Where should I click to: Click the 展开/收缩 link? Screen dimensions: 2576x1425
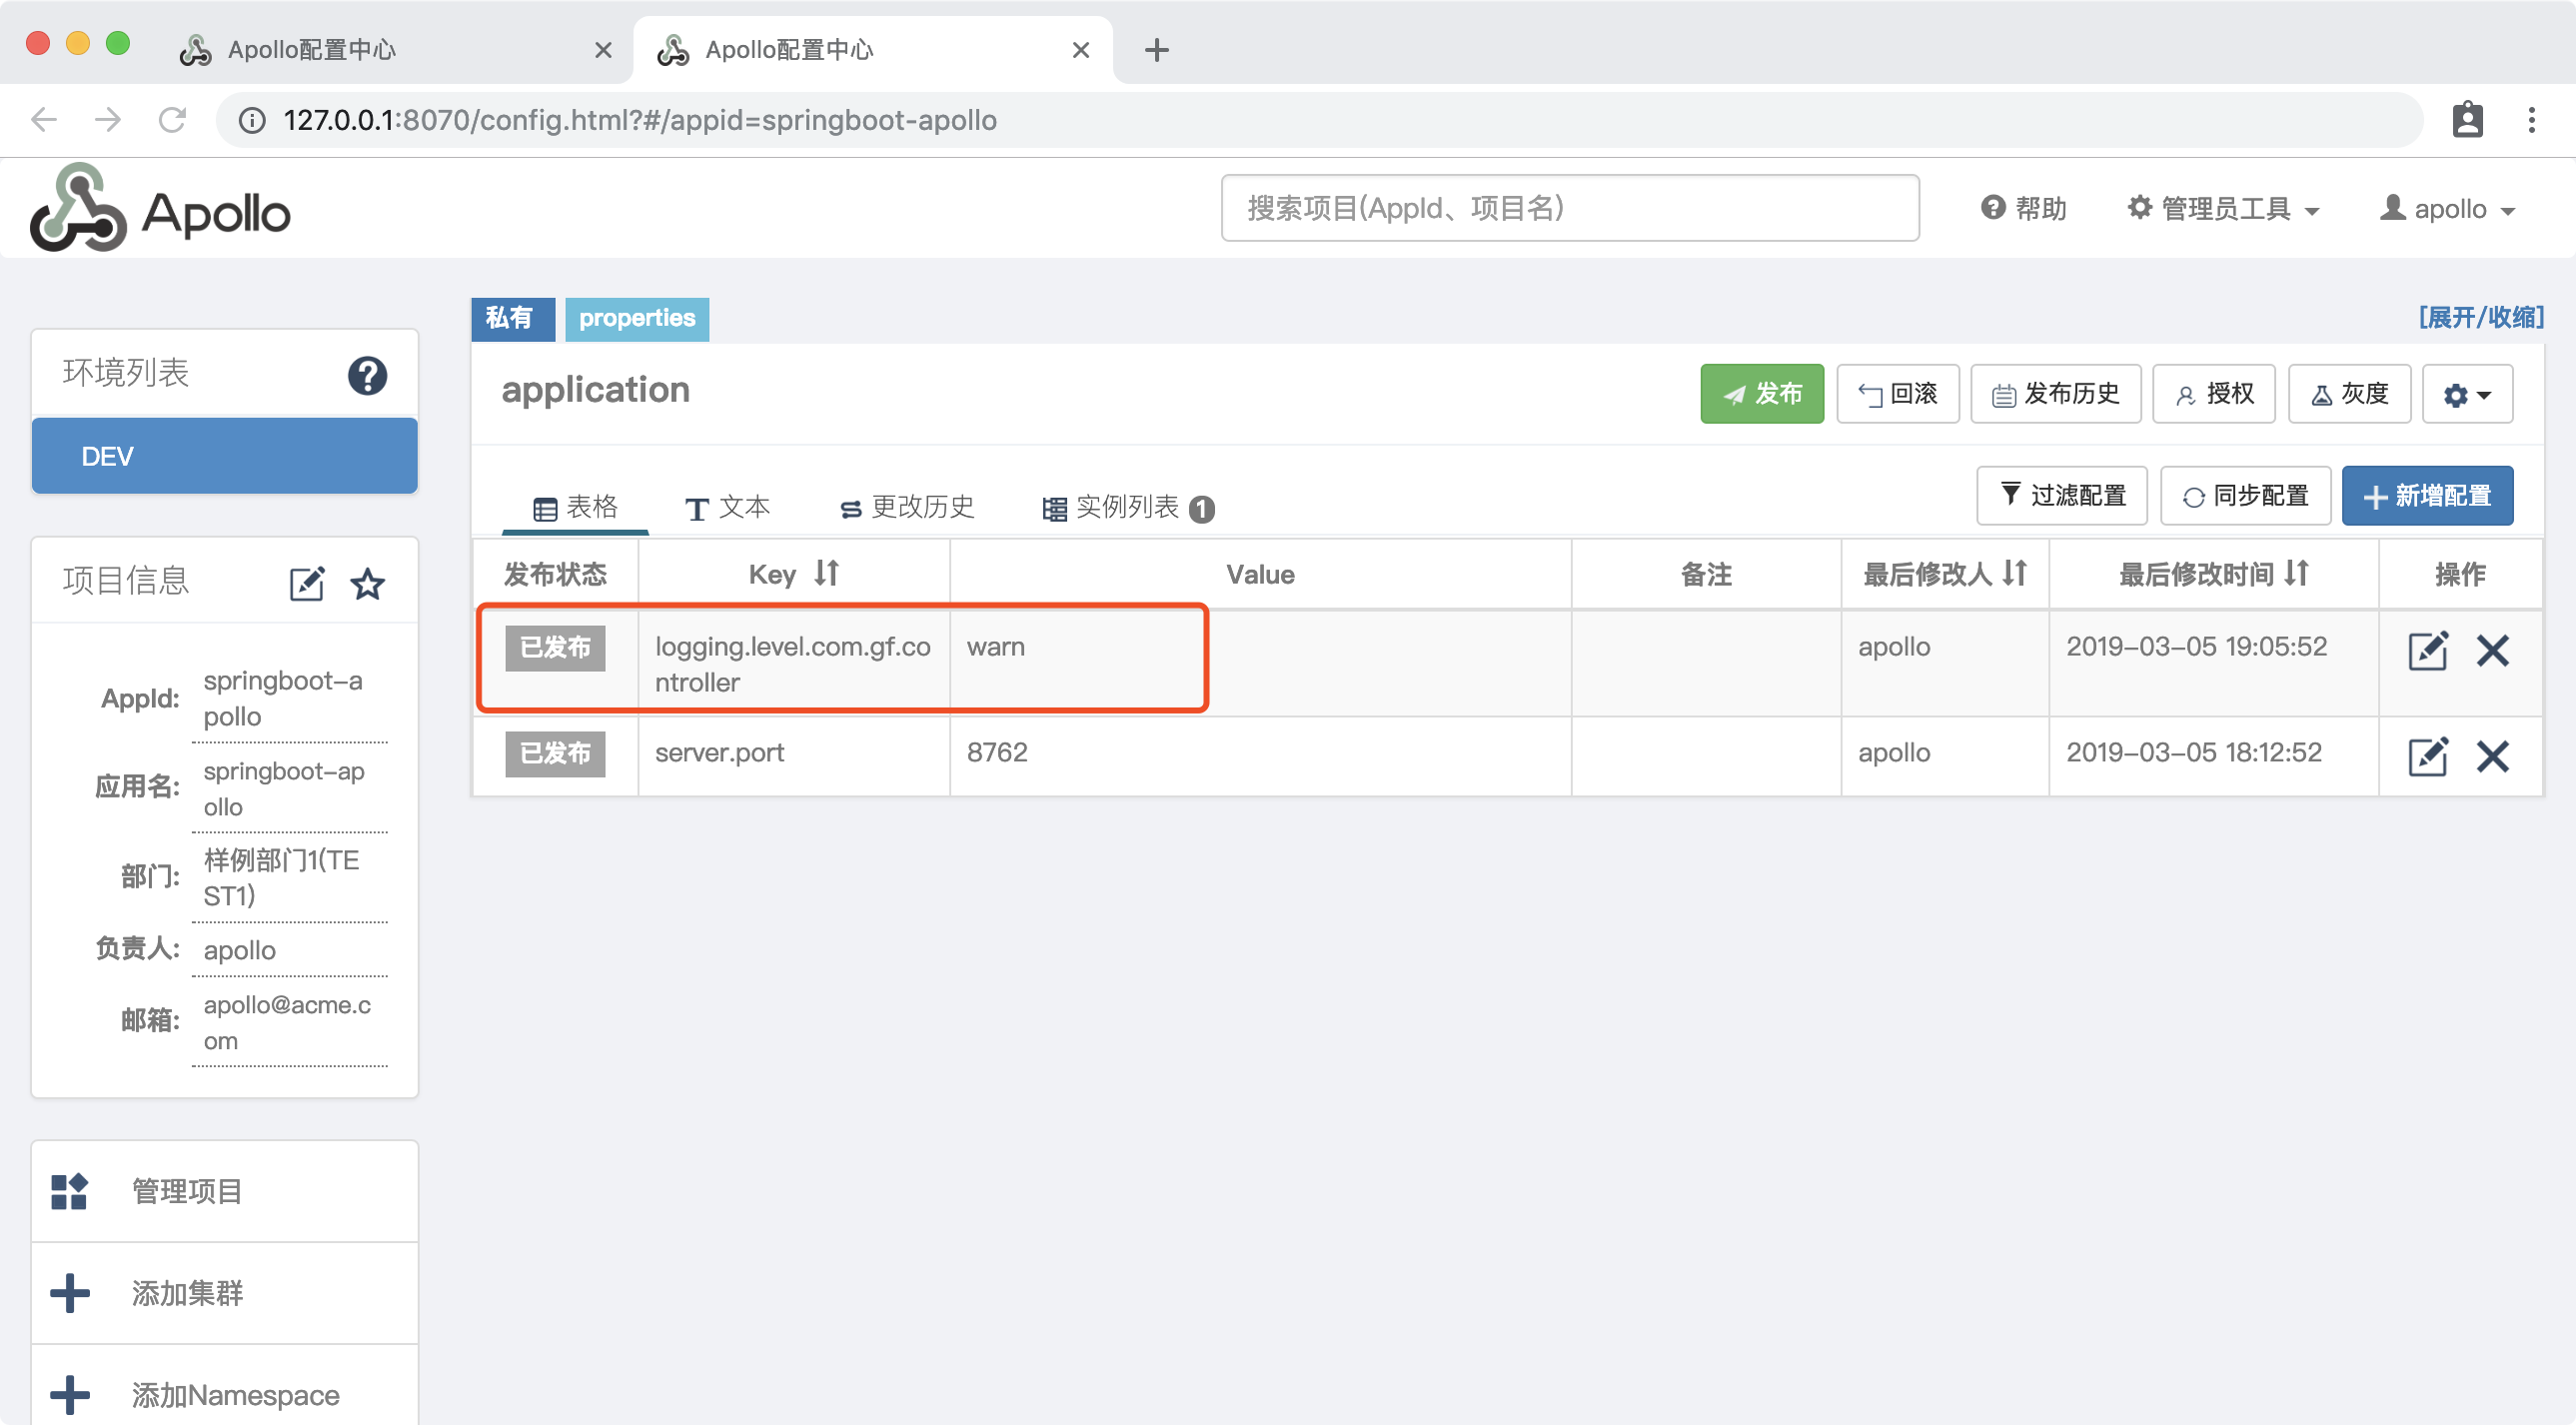point(2480,318)
